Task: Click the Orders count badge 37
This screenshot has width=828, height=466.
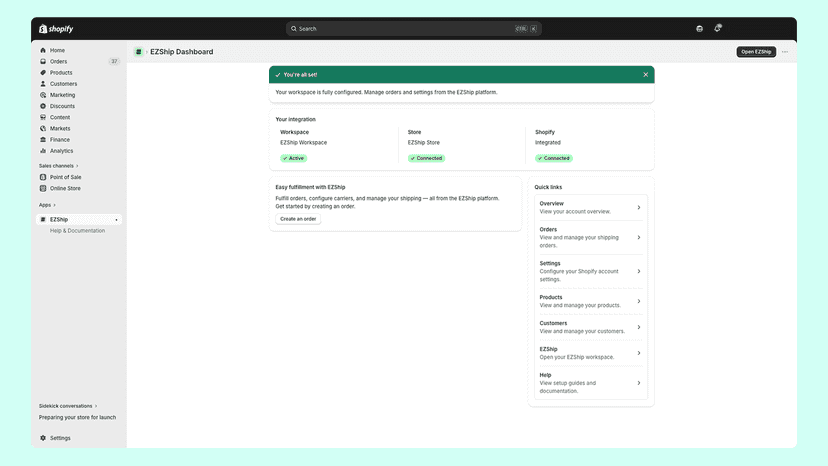Action: tap(114, 61)
